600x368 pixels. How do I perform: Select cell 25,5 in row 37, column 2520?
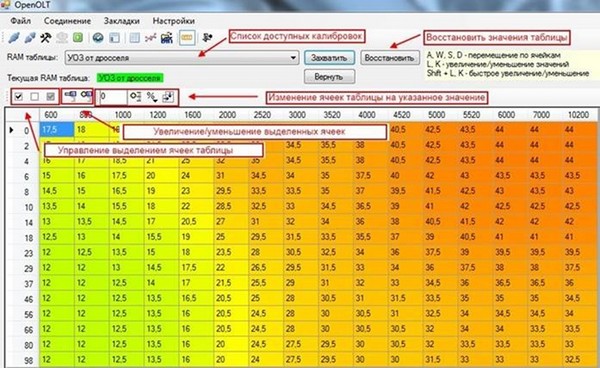click(266, 283)
